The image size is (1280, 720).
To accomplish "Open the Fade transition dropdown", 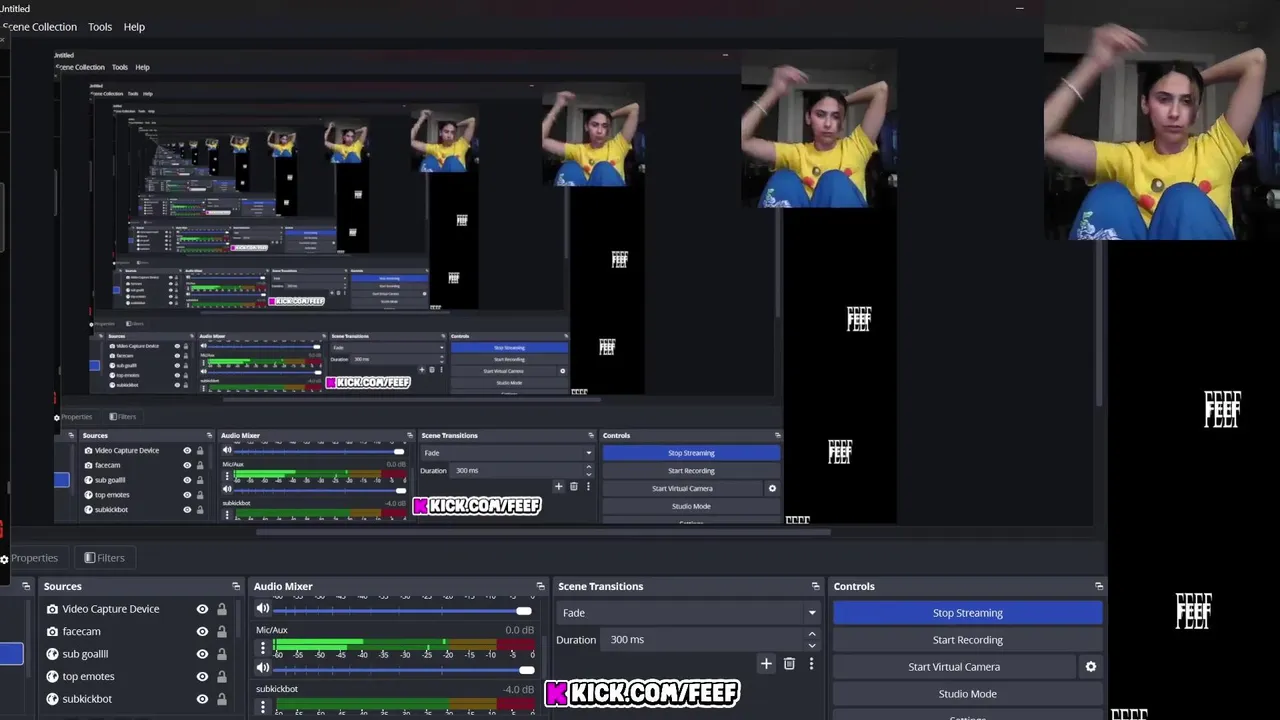I will click(688, 613).
